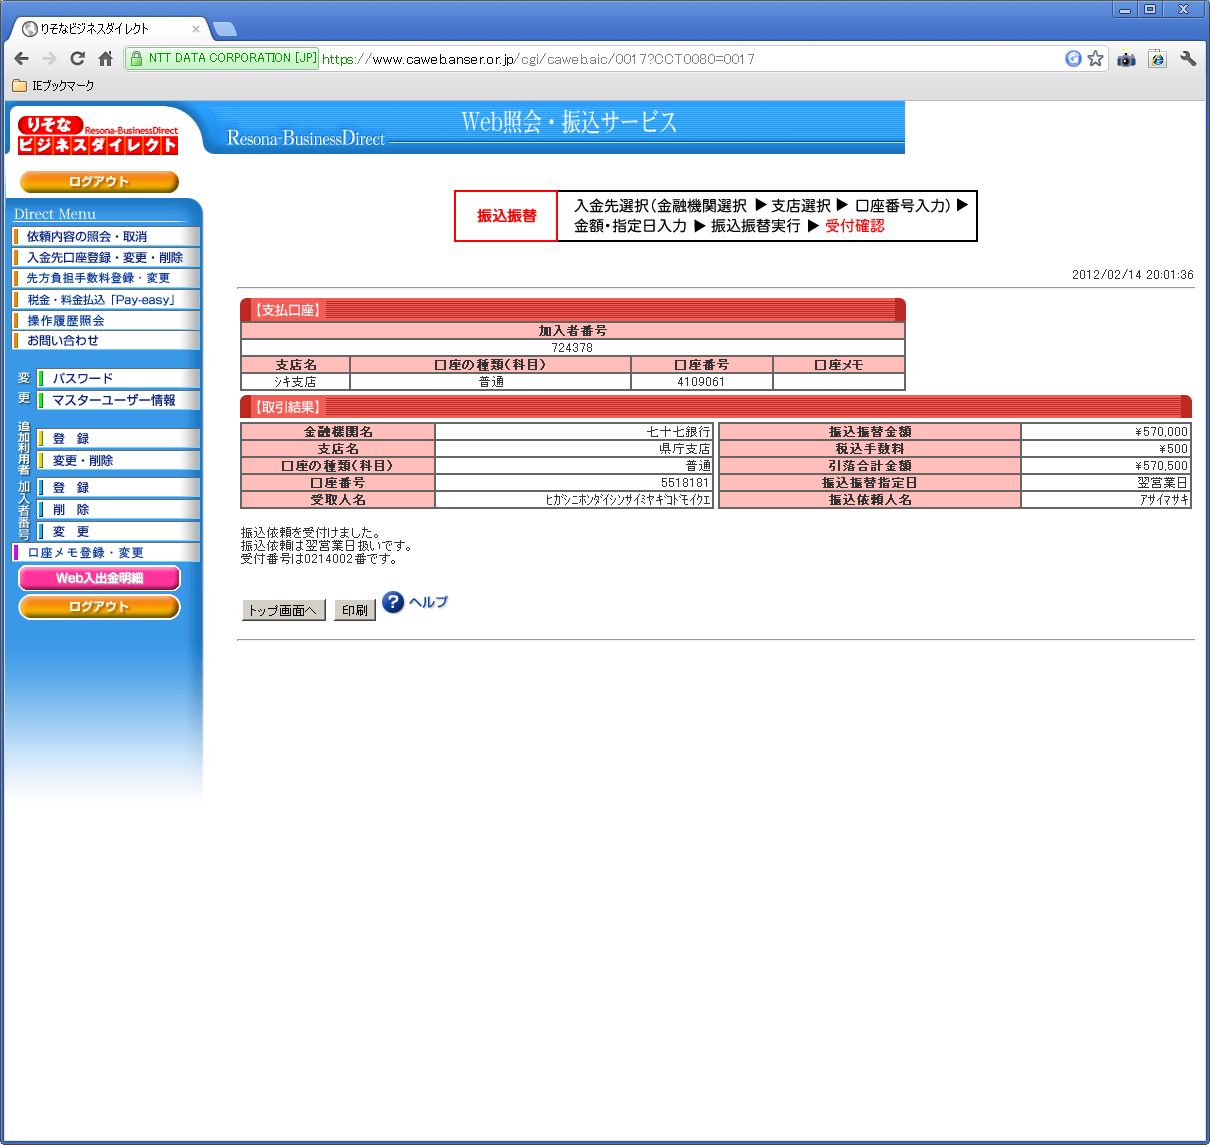Click the 印刷 print button
The width and height of the screenshot is (1210, 1145).
click(355, 610)
